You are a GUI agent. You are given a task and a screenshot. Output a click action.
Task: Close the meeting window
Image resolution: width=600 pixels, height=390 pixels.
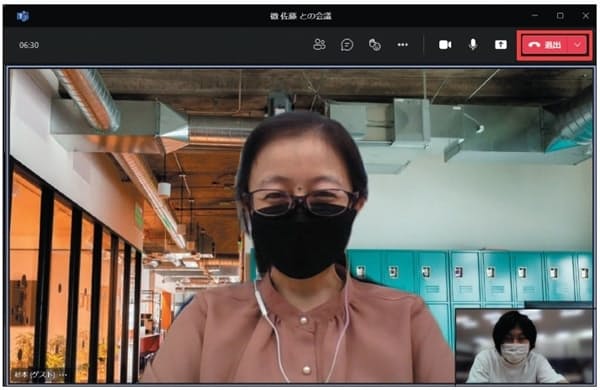click(x=585, y=16)
